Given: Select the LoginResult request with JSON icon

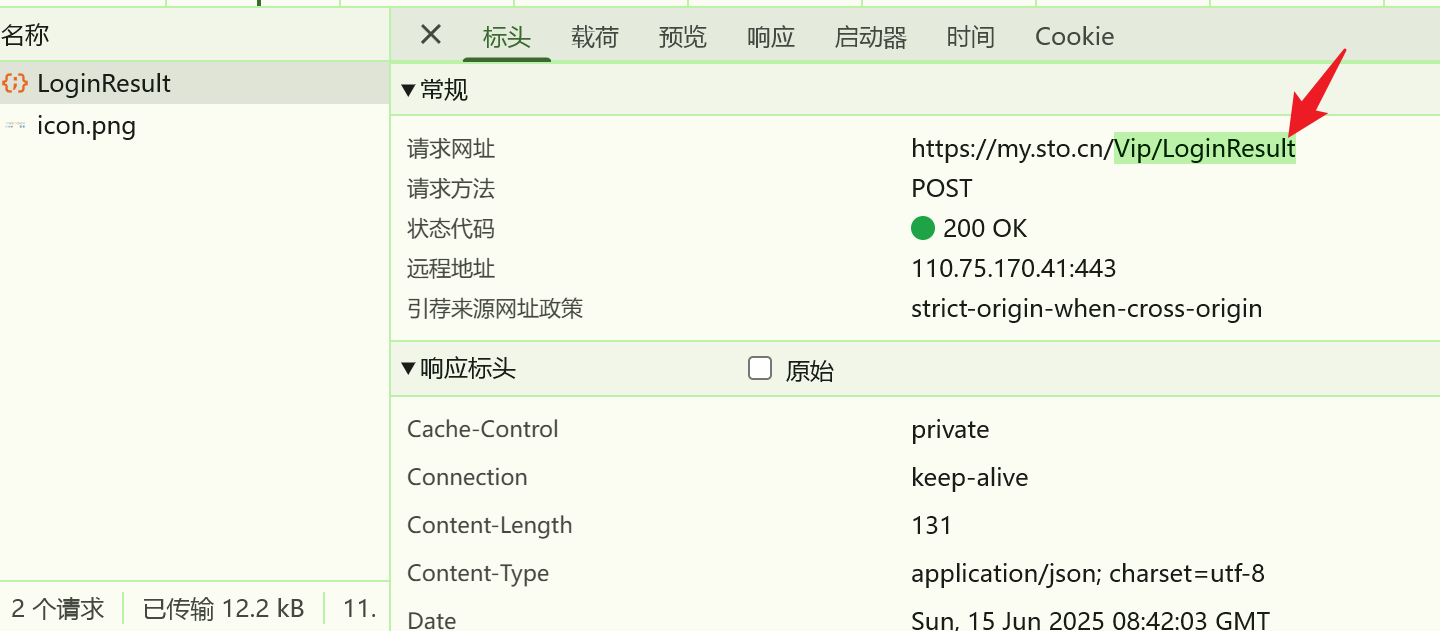Looking at the screenshot, I should [103, 82].
